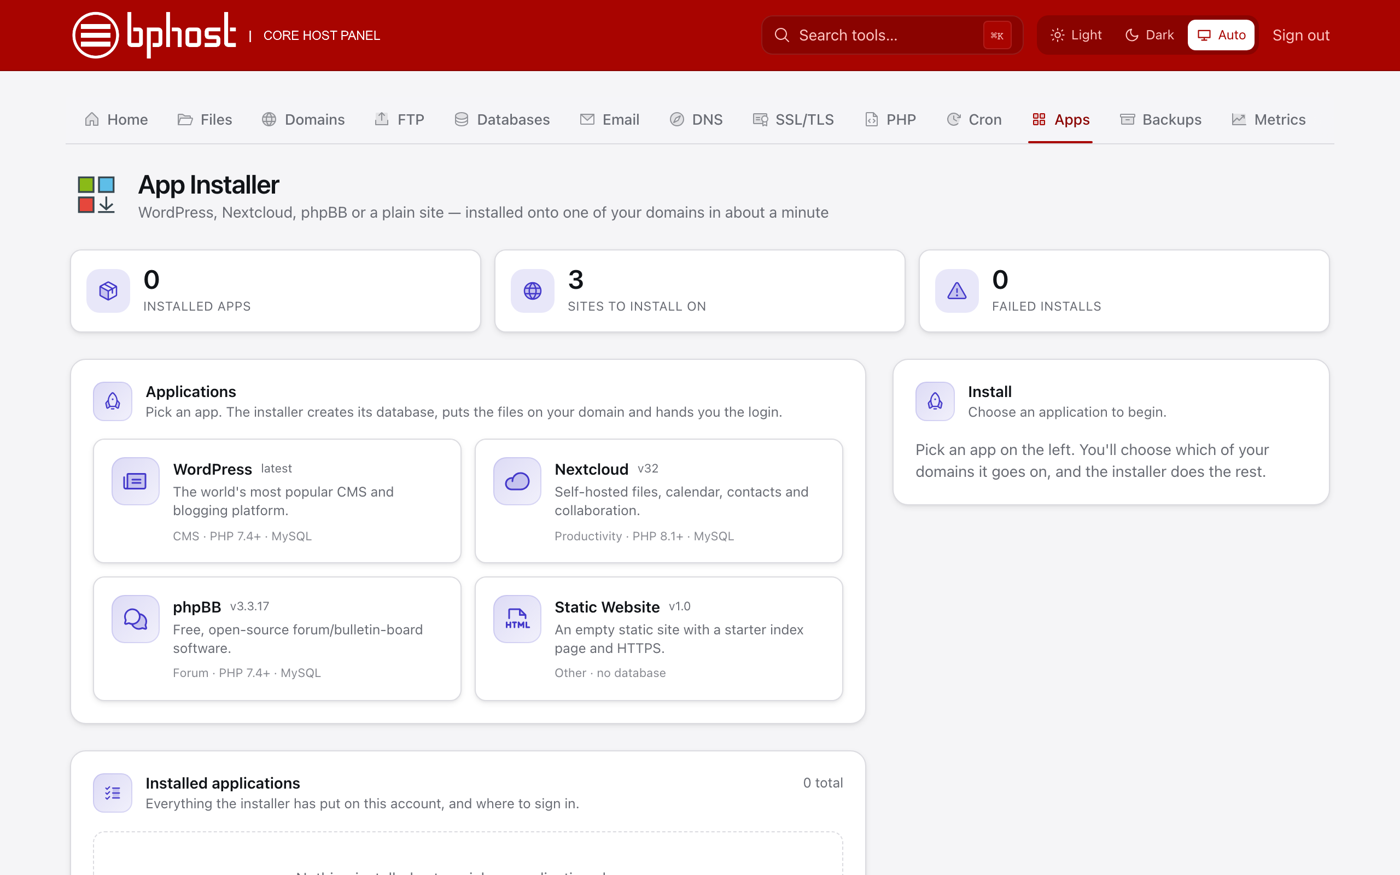1400x875 pixels.
Task: Switch to the Cron tab
Action: (x=974, y=119)
